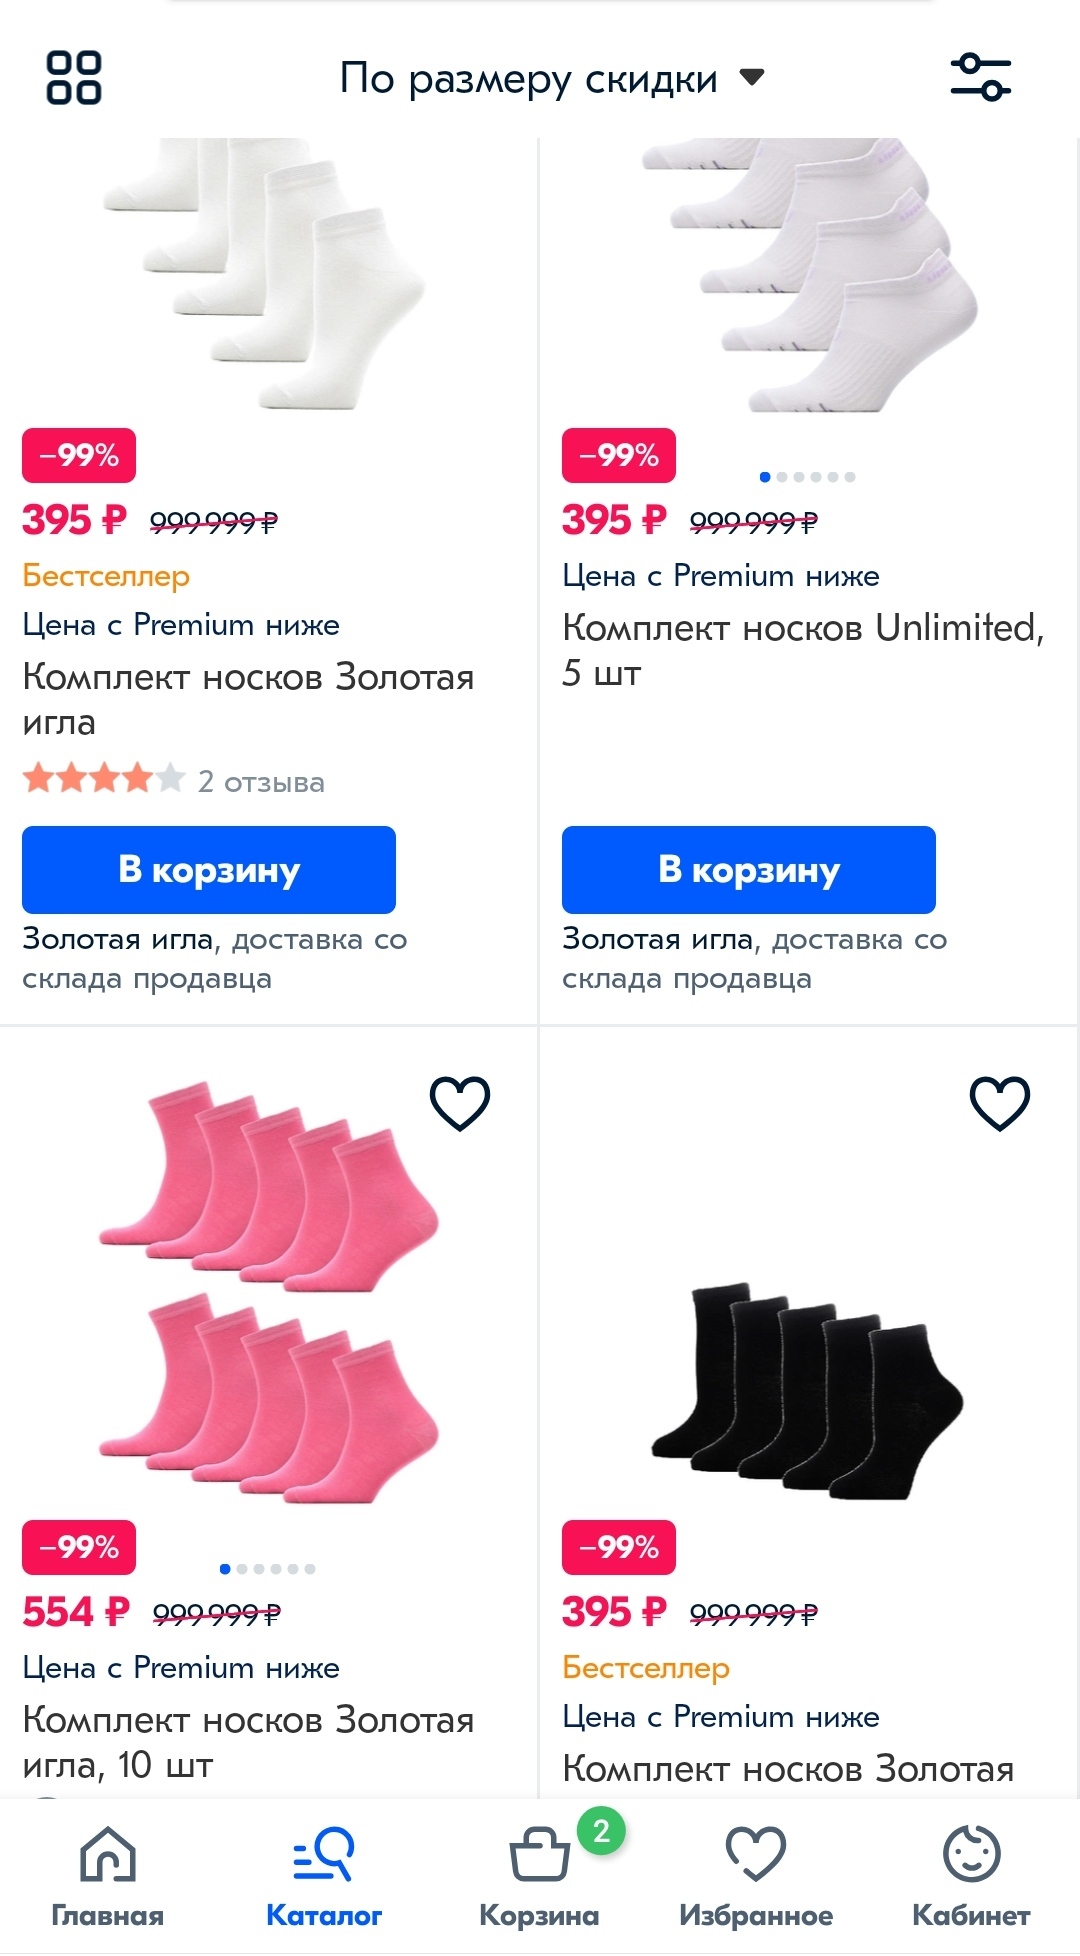Viewport: 1080px width, 1956px height.
Task: Open the filters settings icon
Action: (980, 78)
